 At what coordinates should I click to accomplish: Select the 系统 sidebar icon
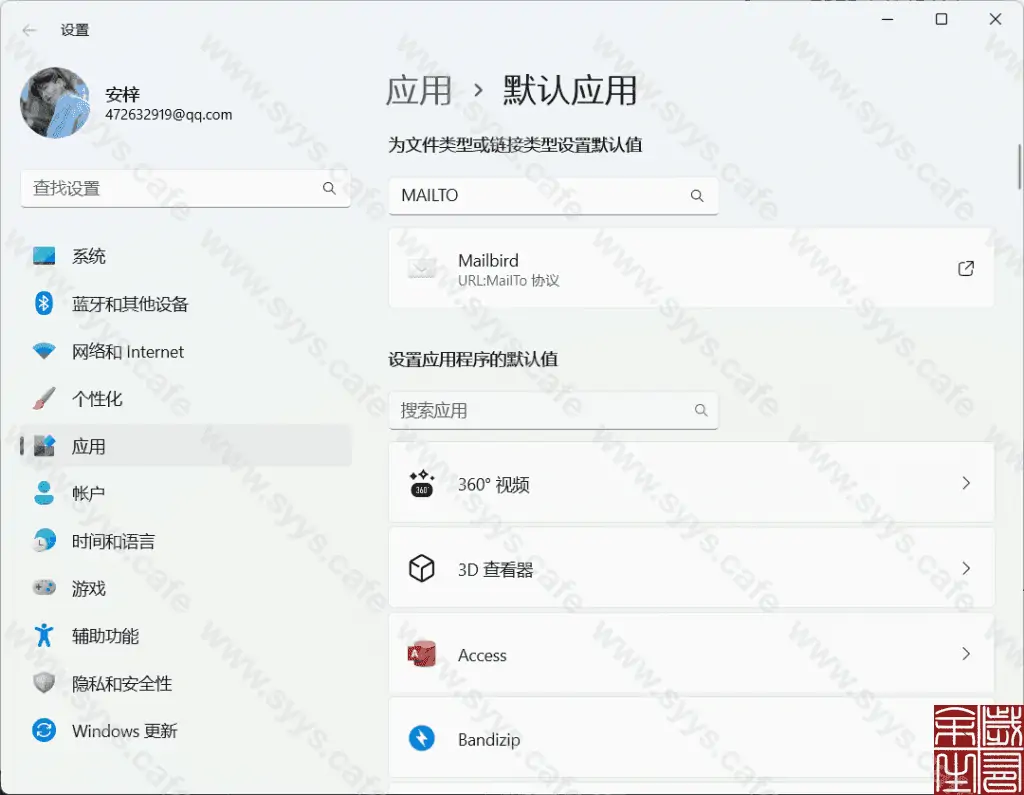pos(42,256)
